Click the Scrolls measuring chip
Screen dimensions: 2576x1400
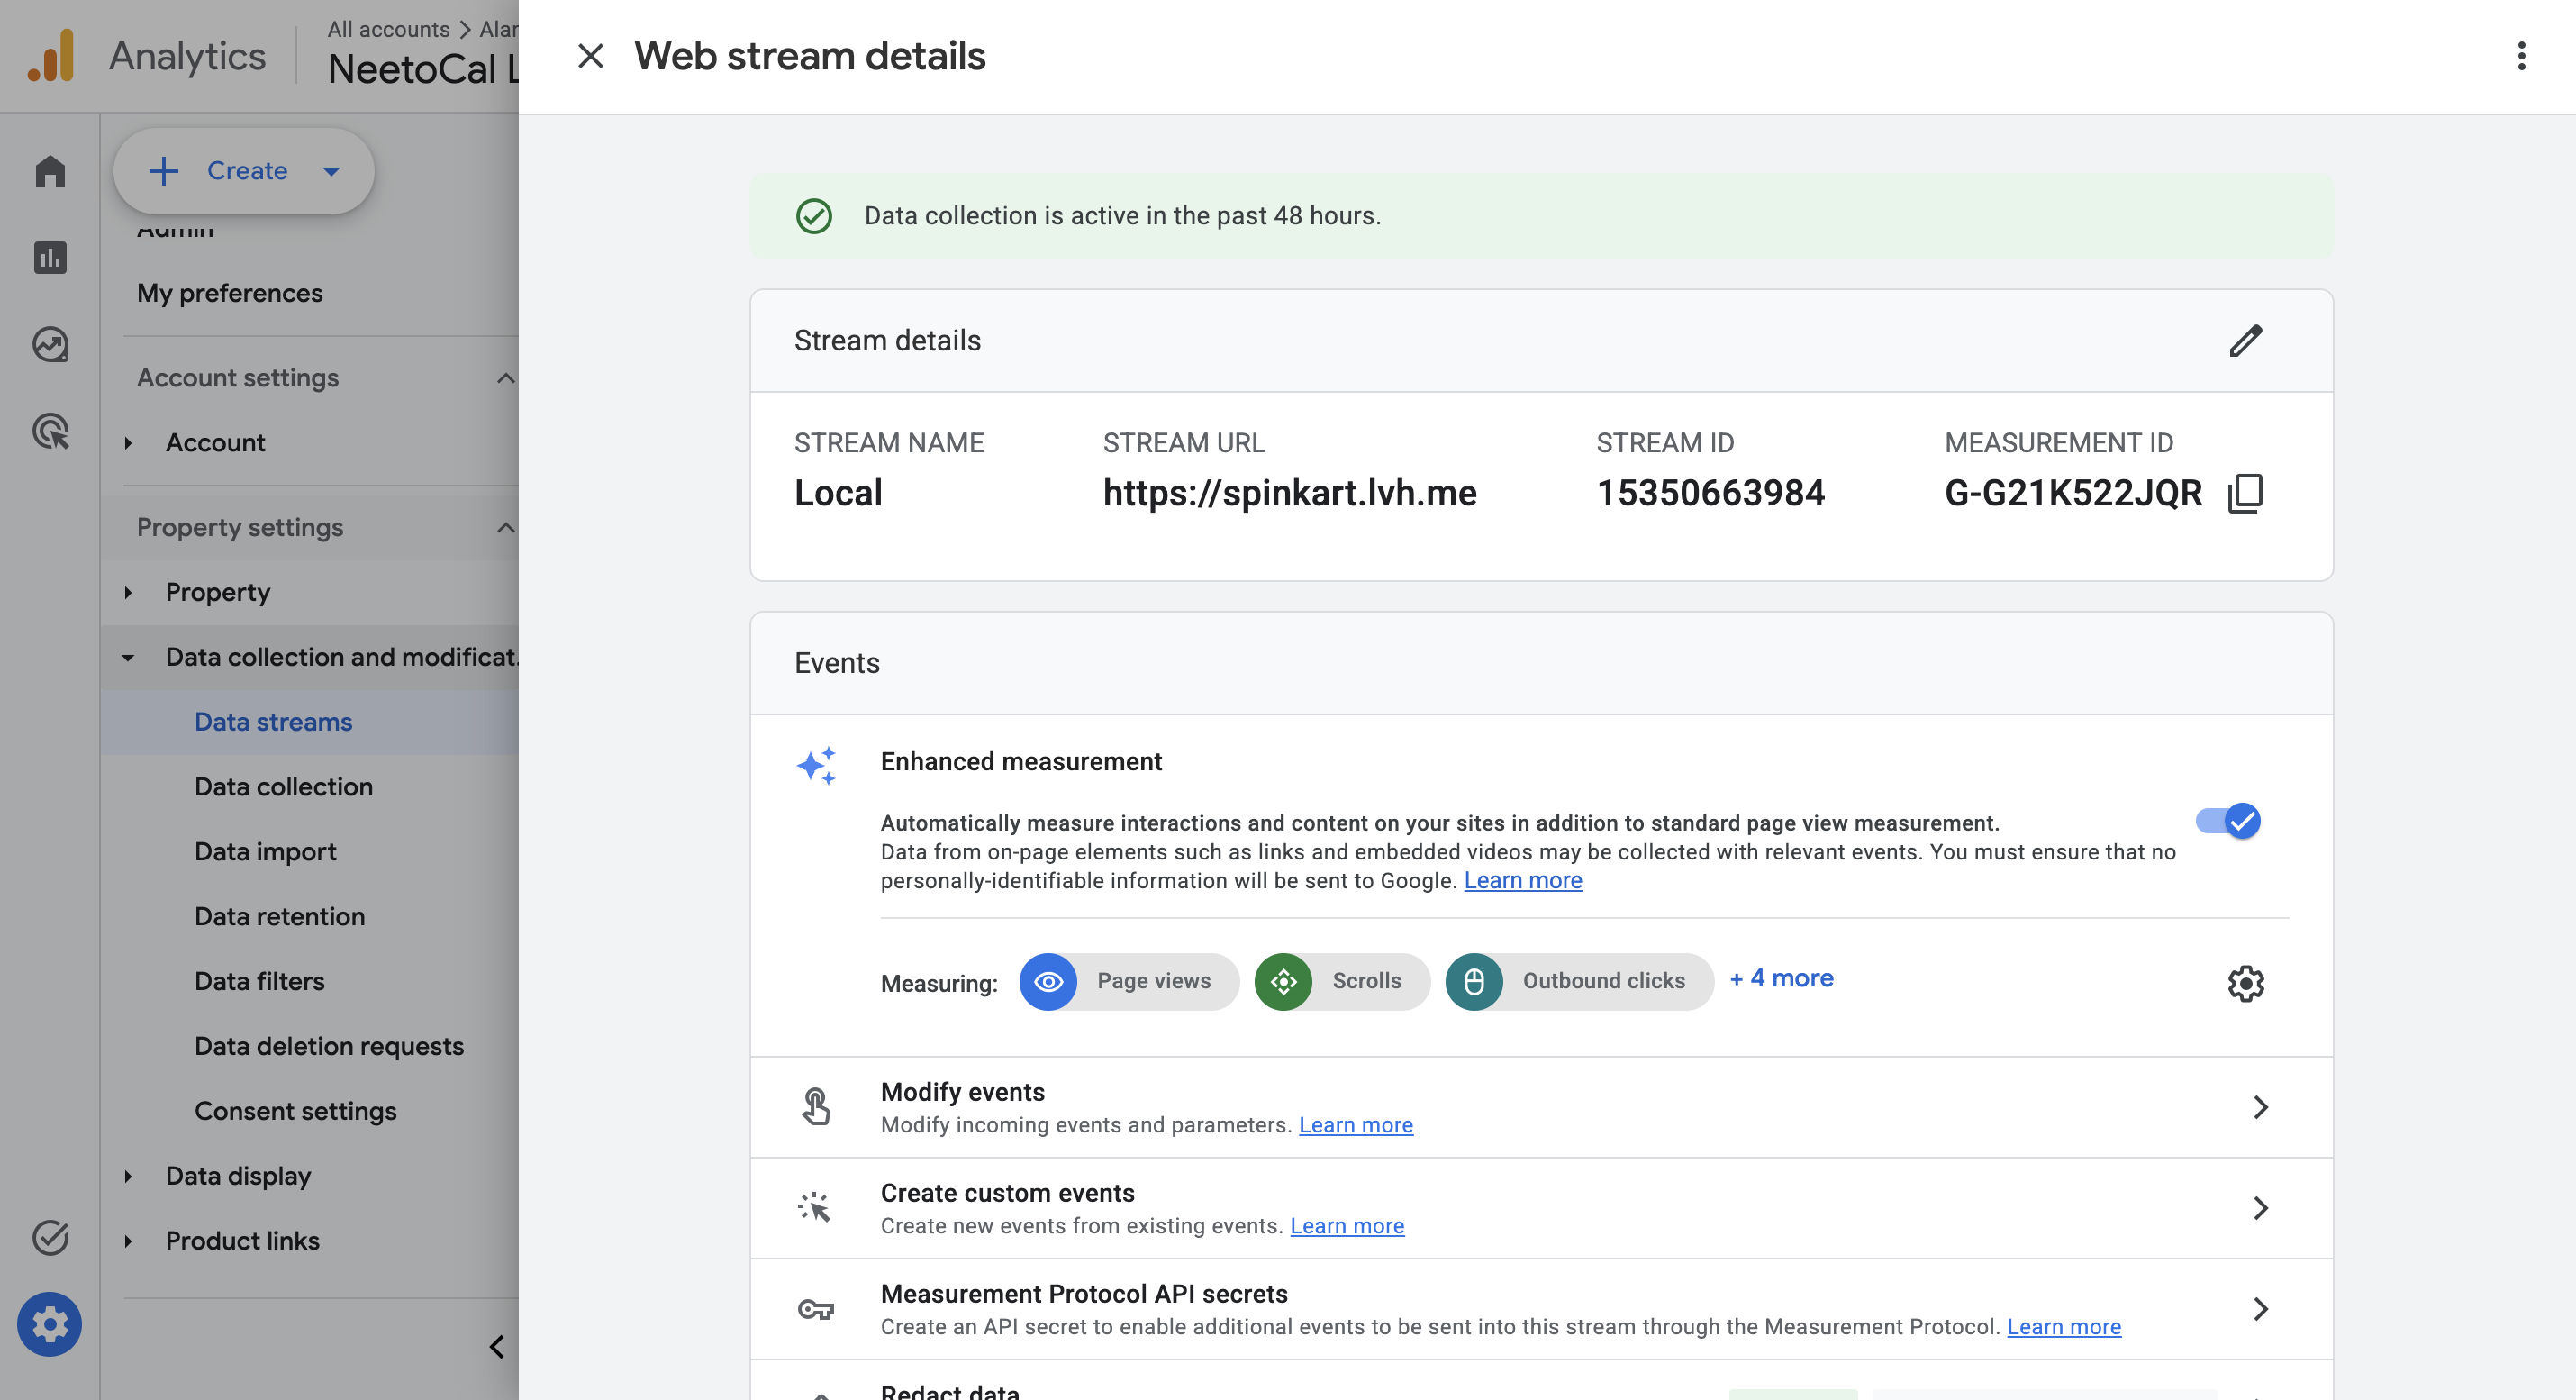[1341, 981]
